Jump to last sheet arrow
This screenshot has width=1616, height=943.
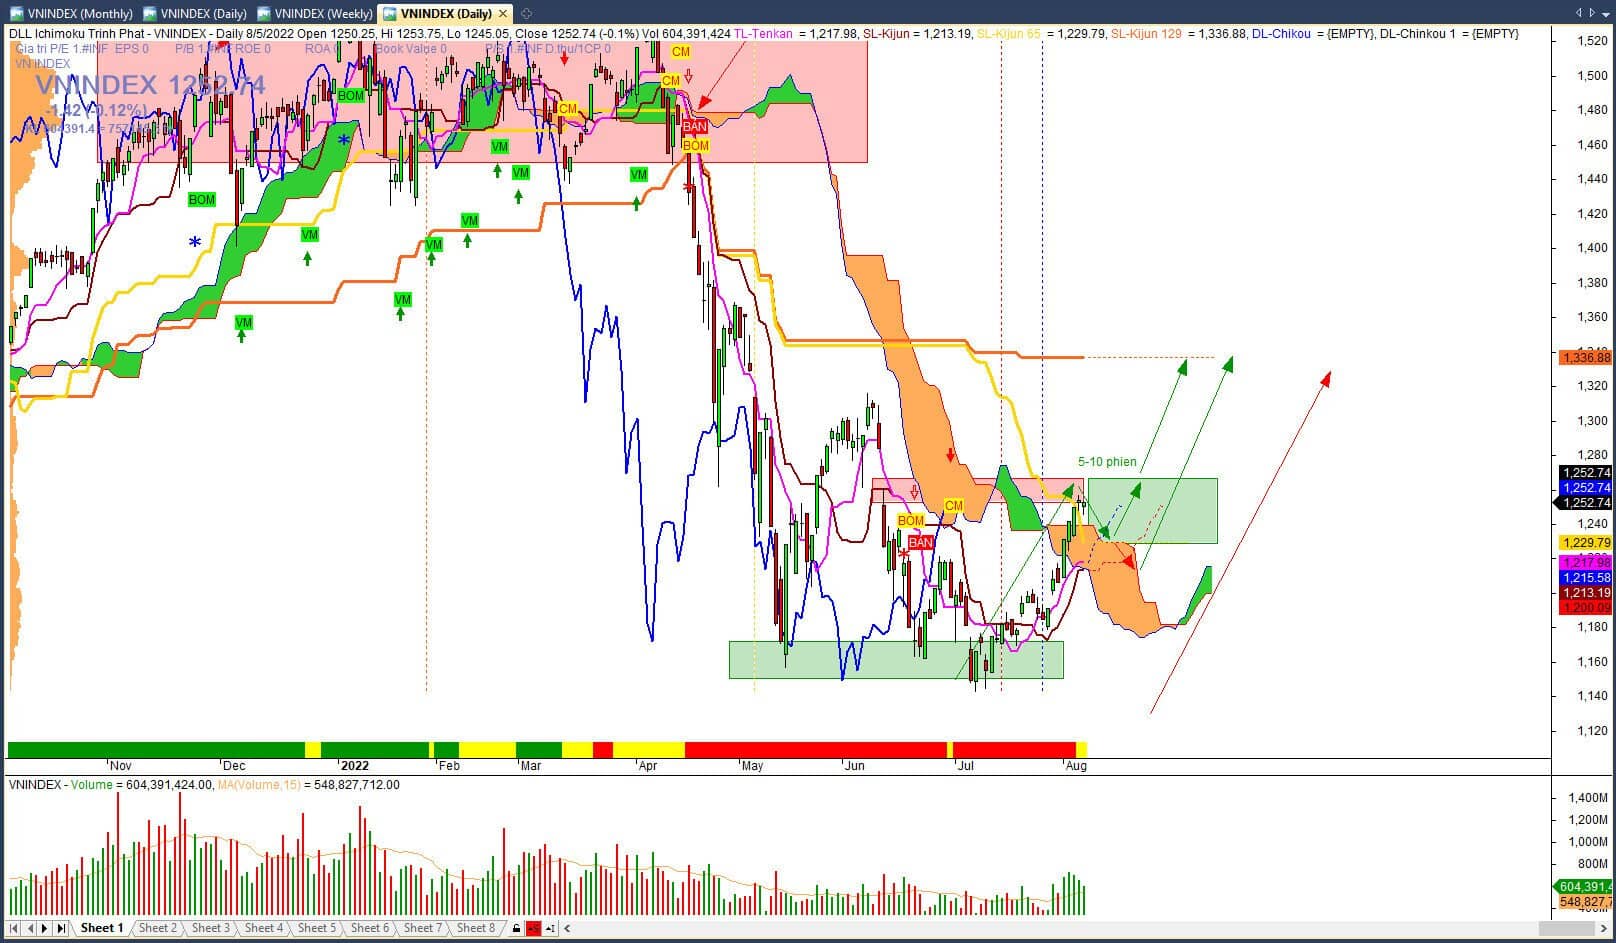coord(61,928)
